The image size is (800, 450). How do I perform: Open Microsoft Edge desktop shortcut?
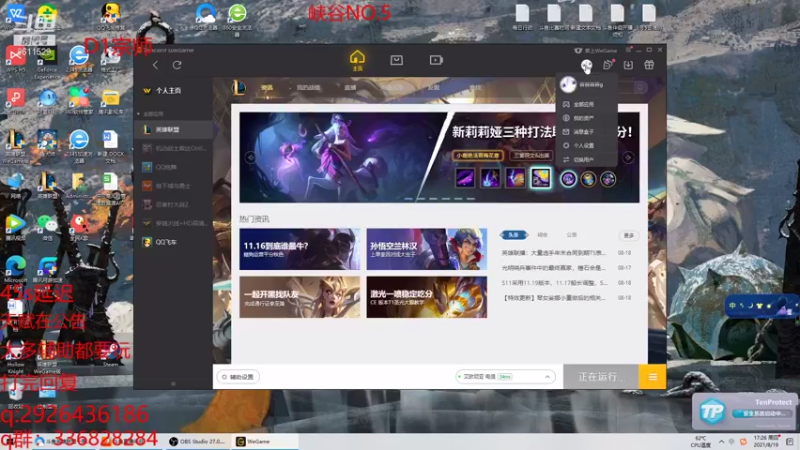[x=15, y=270]
